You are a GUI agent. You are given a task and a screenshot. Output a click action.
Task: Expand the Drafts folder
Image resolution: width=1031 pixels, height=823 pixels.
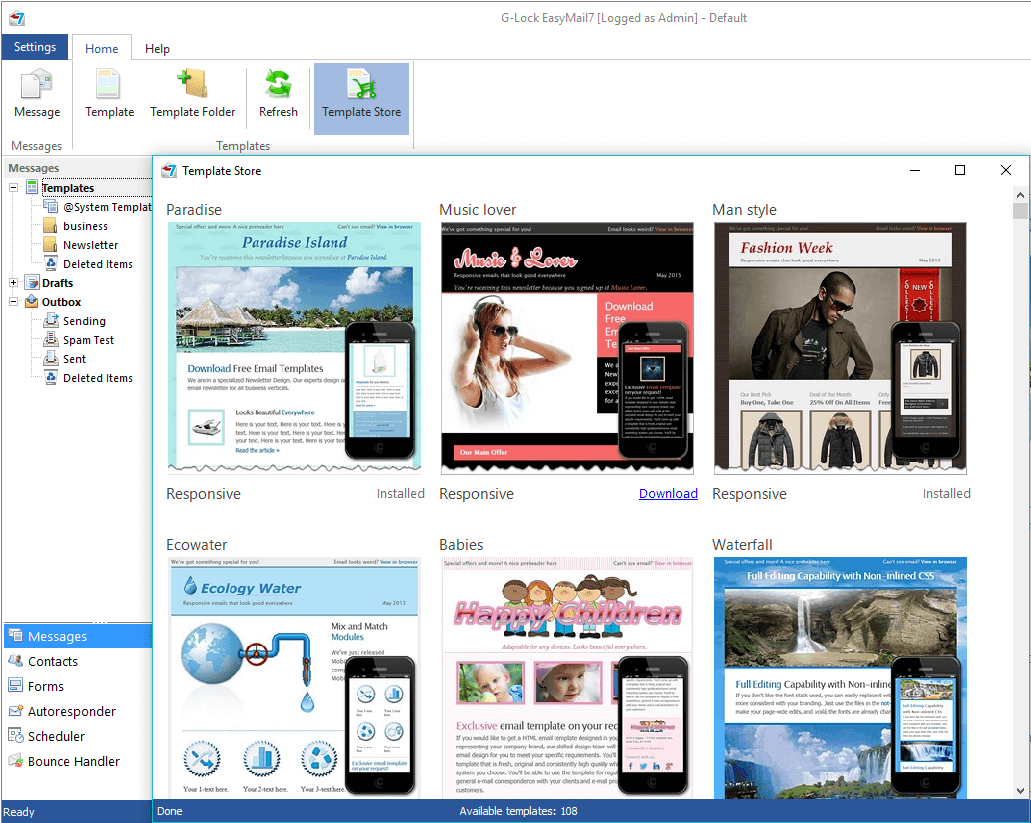tap(14, 282)
